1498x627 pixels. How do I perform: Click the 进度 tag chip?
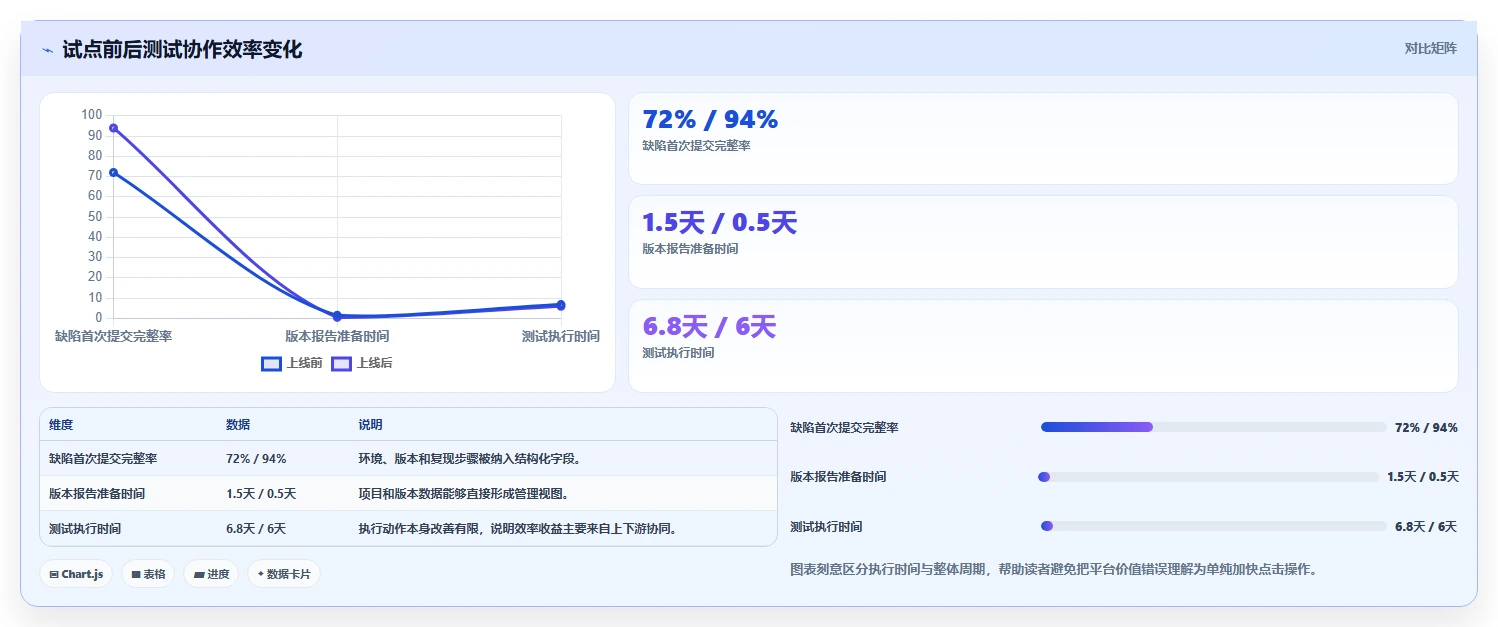tap(211, 574)
